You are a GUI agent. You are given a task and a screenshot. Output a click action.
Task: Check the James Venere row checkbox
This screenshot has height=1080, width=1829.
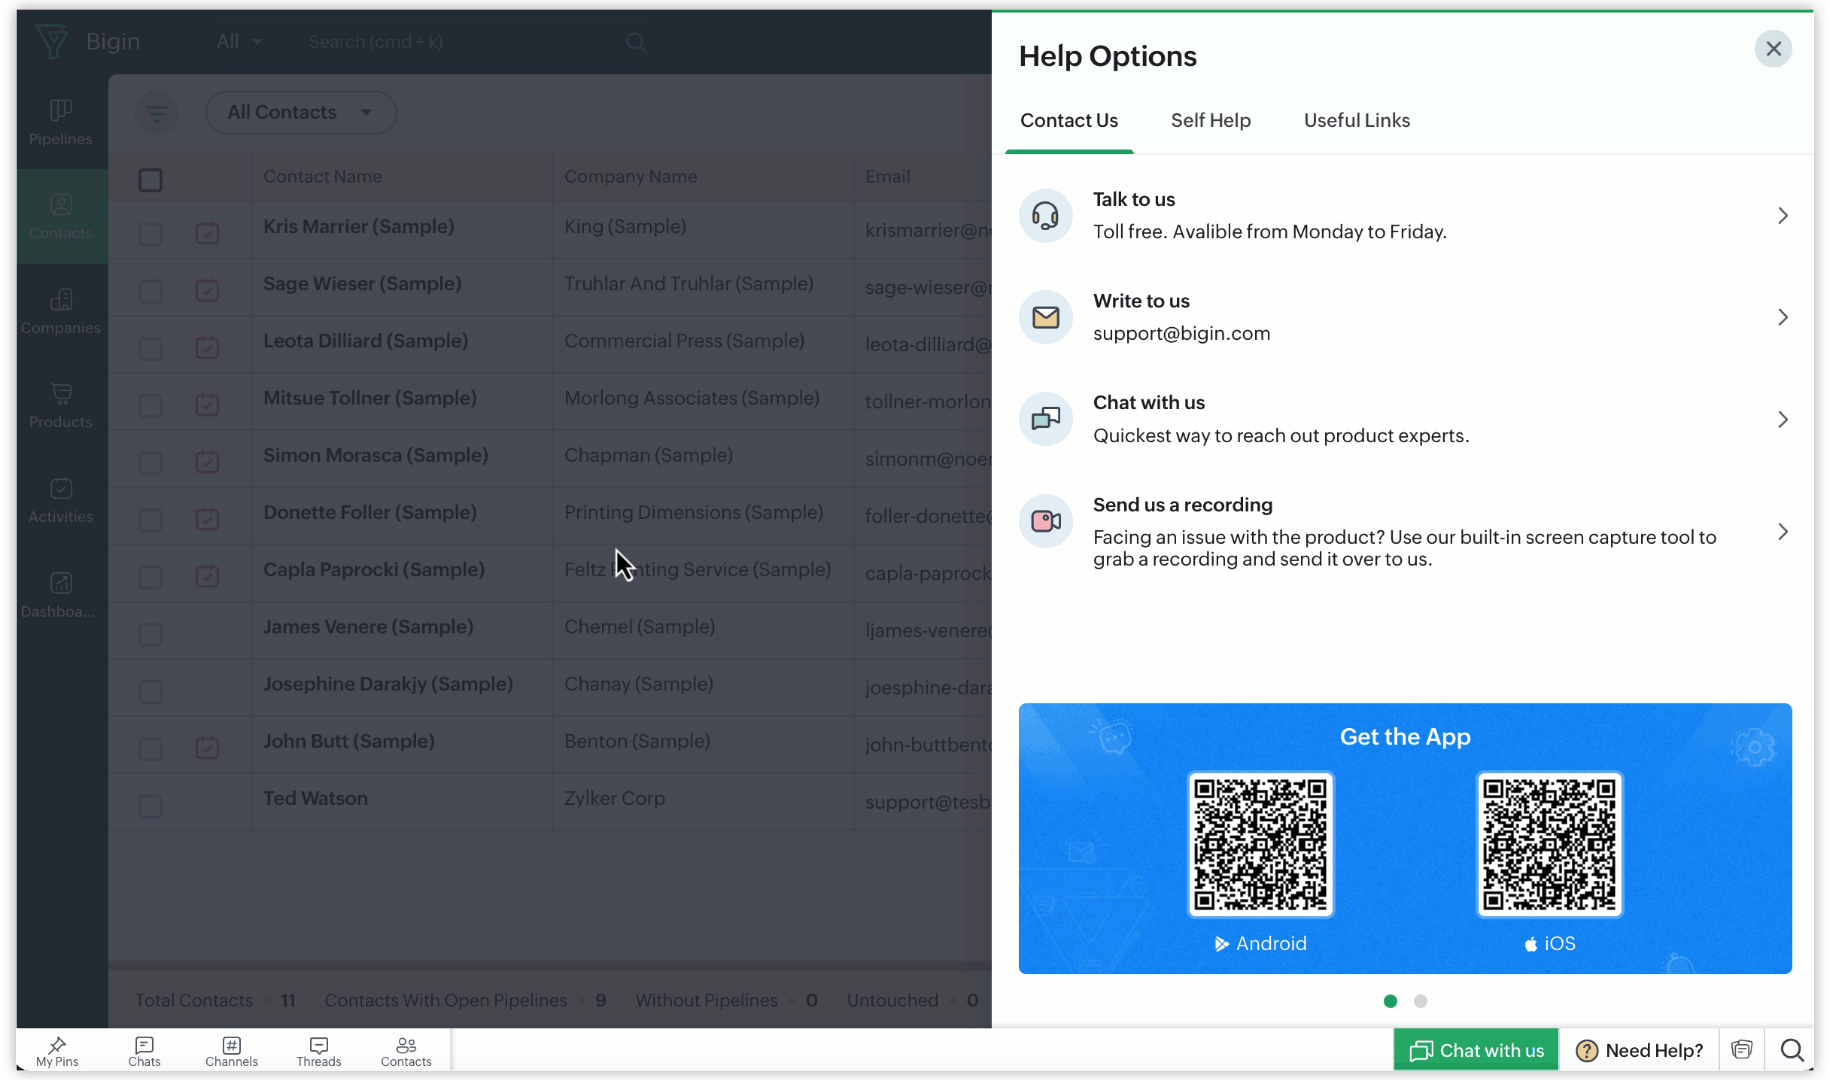tap(150, 634)
